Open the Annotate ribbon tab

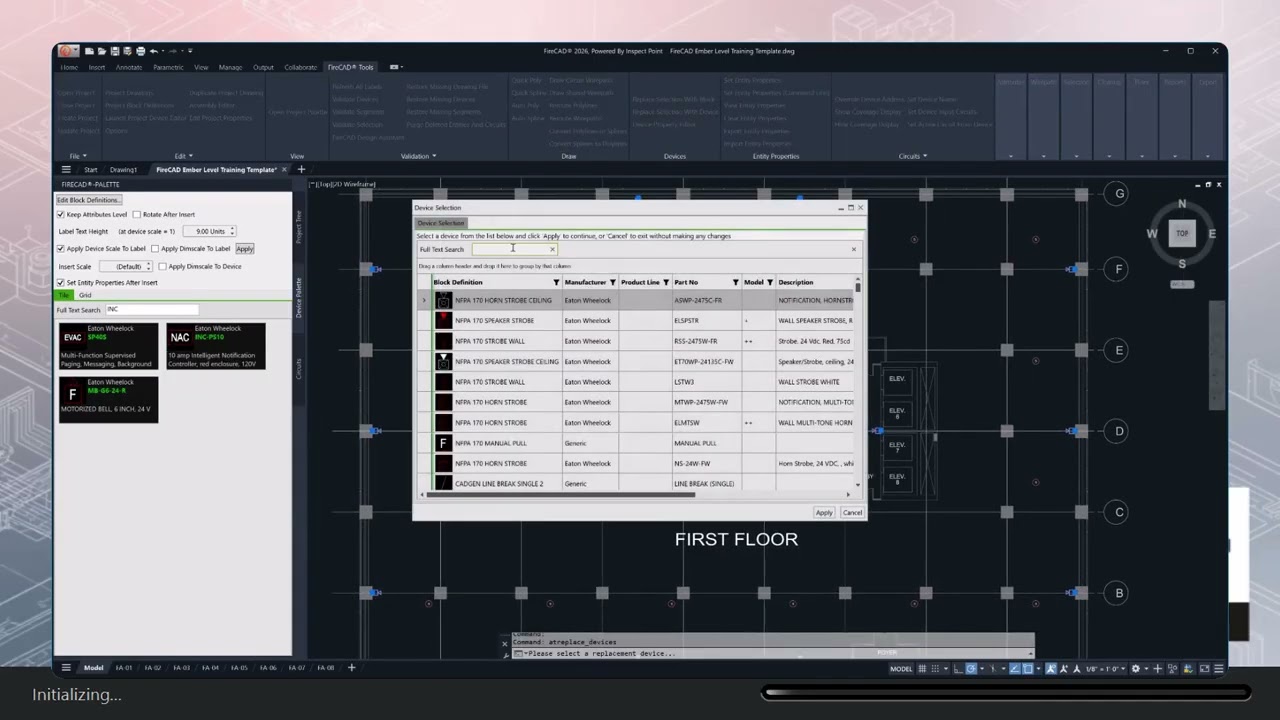pos(129,67)
